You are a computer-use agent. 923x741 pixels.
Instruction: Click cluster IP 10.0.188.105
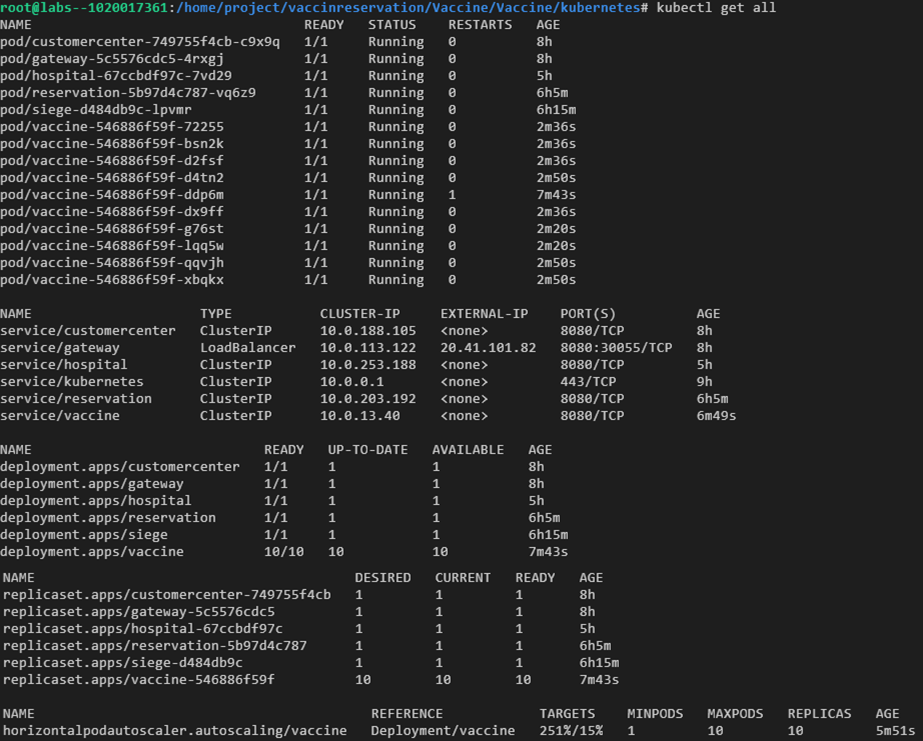click(368, 331)
